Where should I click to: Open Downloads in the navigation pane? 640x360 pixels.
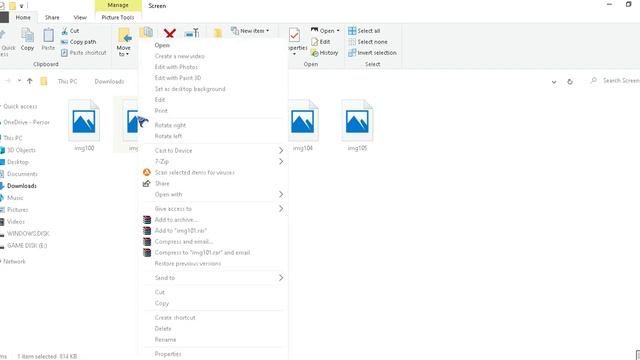22,186
